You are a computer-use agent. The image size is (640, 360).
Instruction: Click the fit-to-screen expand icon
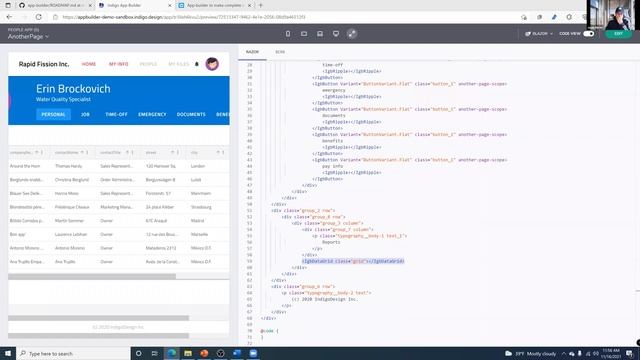point(352,34)
